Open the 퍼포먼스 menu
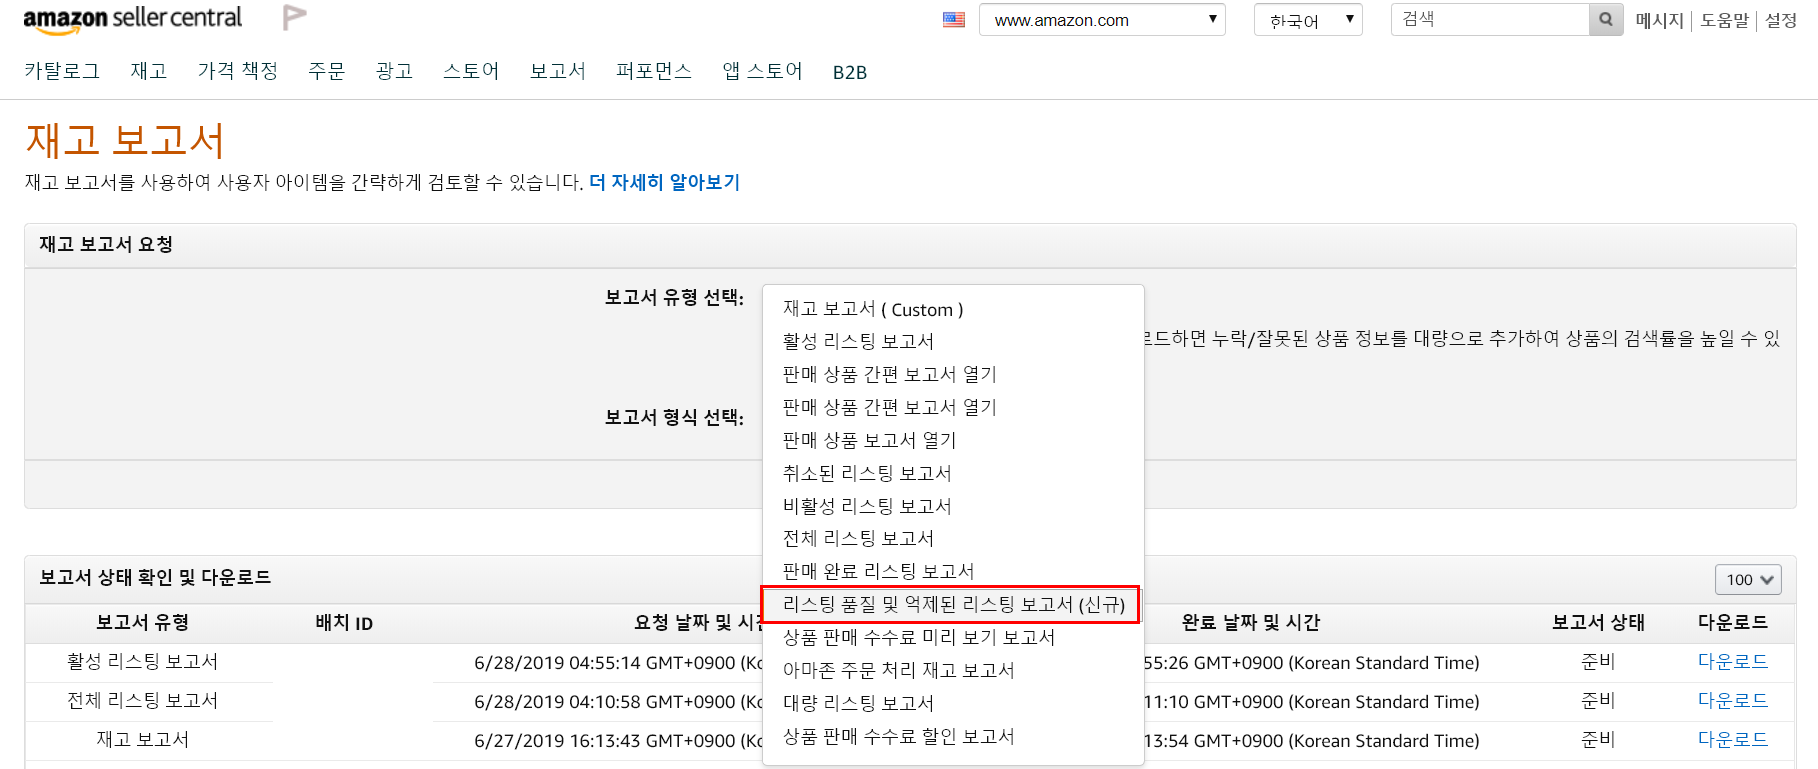 (654, 71)
